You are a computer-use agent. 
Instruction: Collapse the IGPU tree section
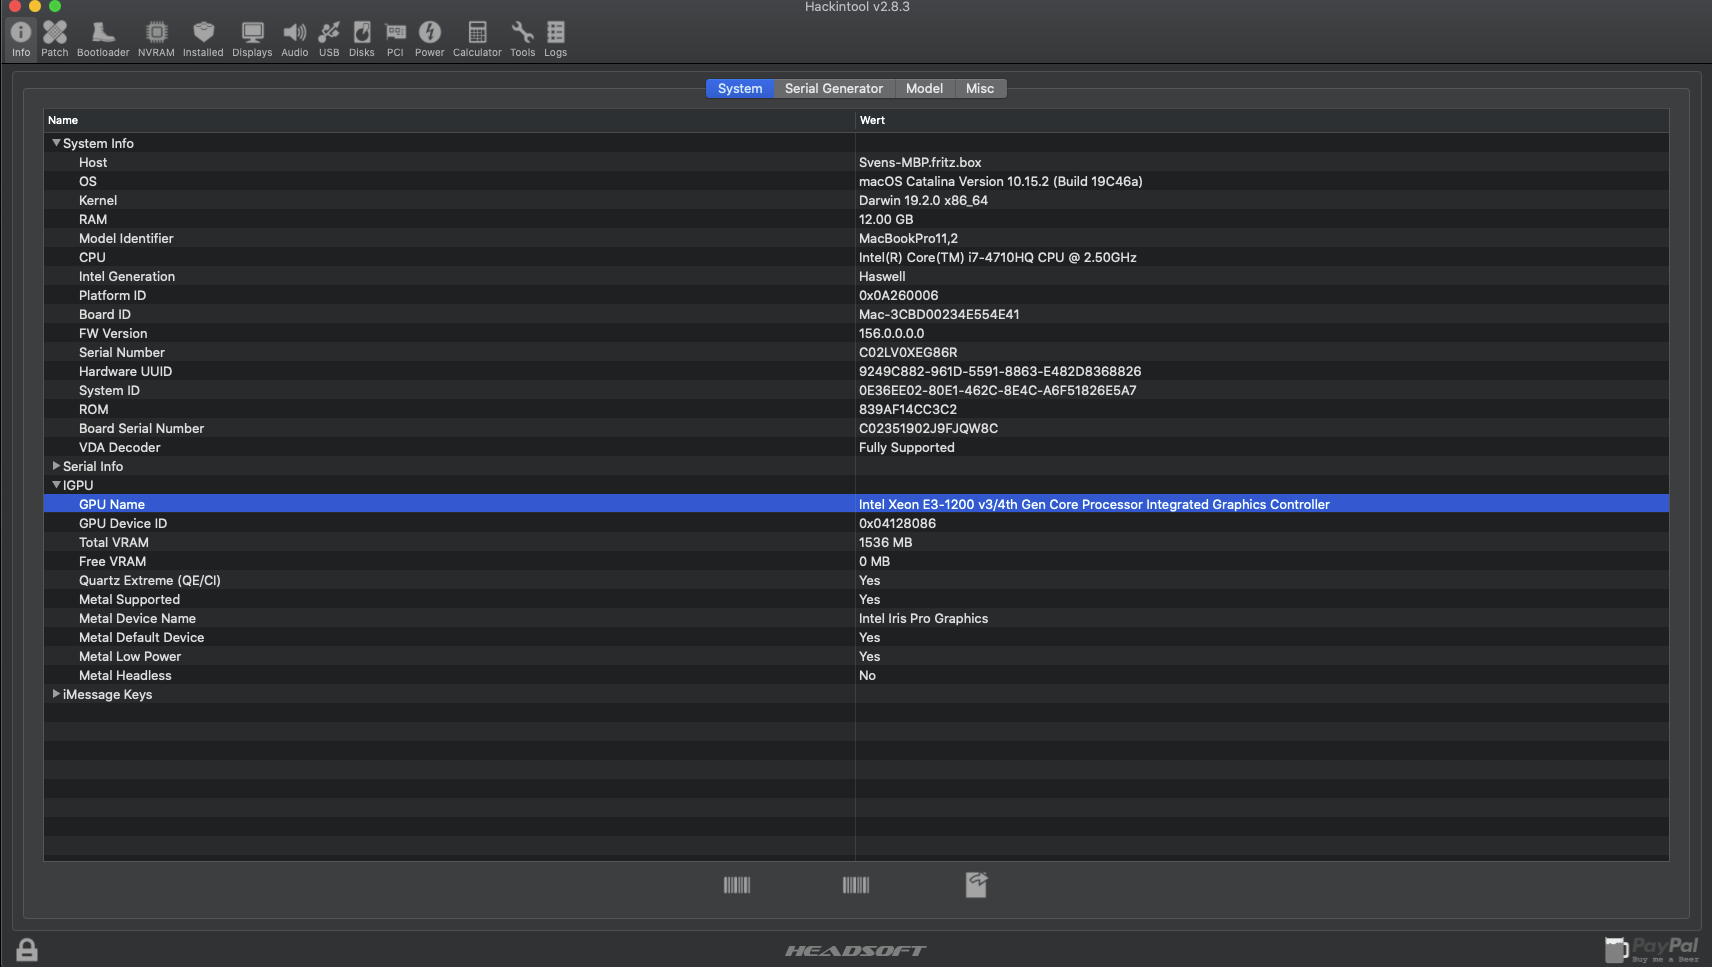pos(57,485)
